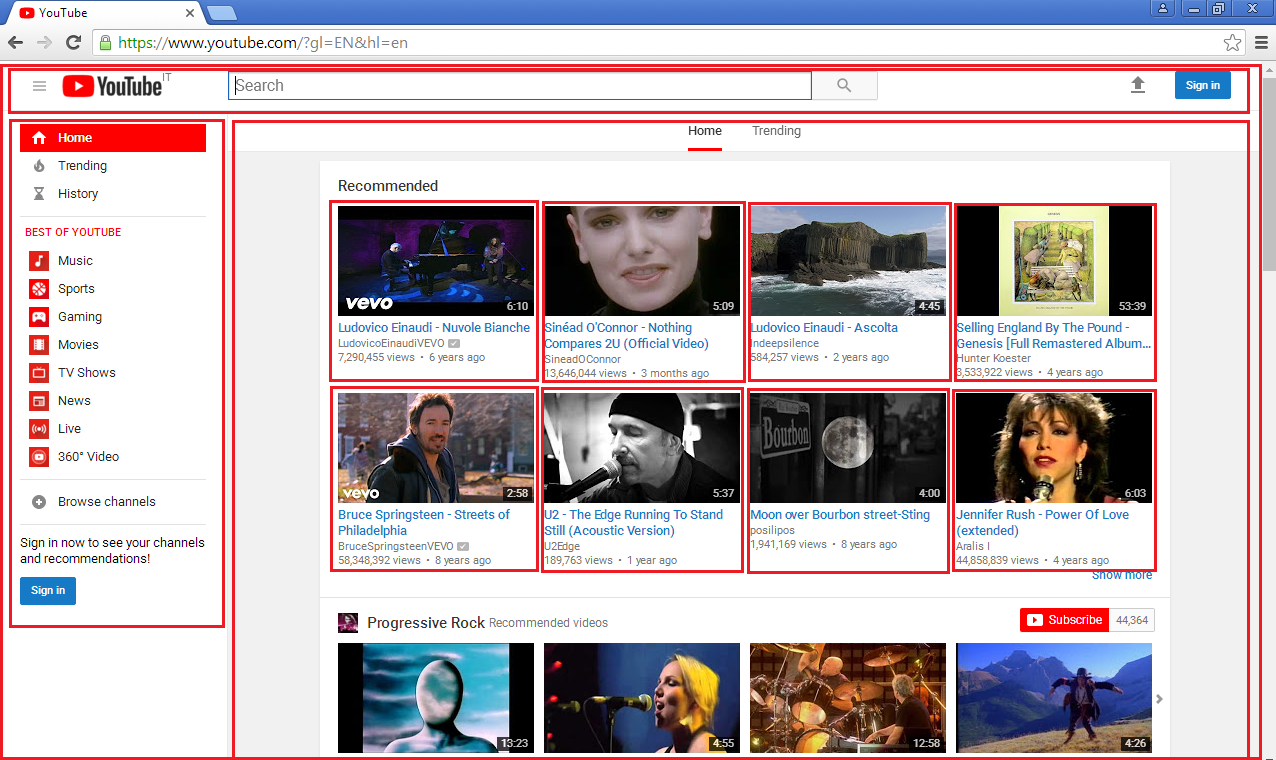The width and height of the screenshot is (1276, 760).
Task: Click the News icon
Action: click(x=39, y=401)
